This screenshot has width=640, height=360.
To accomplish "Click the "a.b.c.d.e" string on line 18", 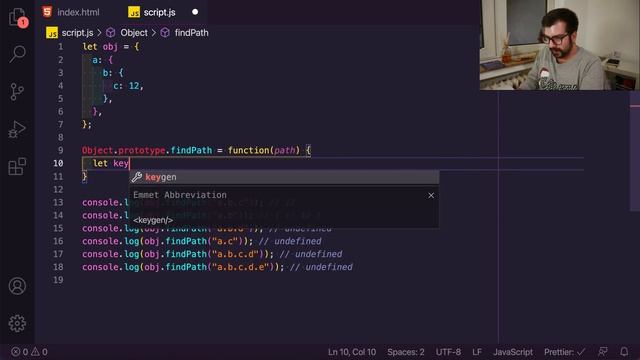I will click(x=240, y=267).
